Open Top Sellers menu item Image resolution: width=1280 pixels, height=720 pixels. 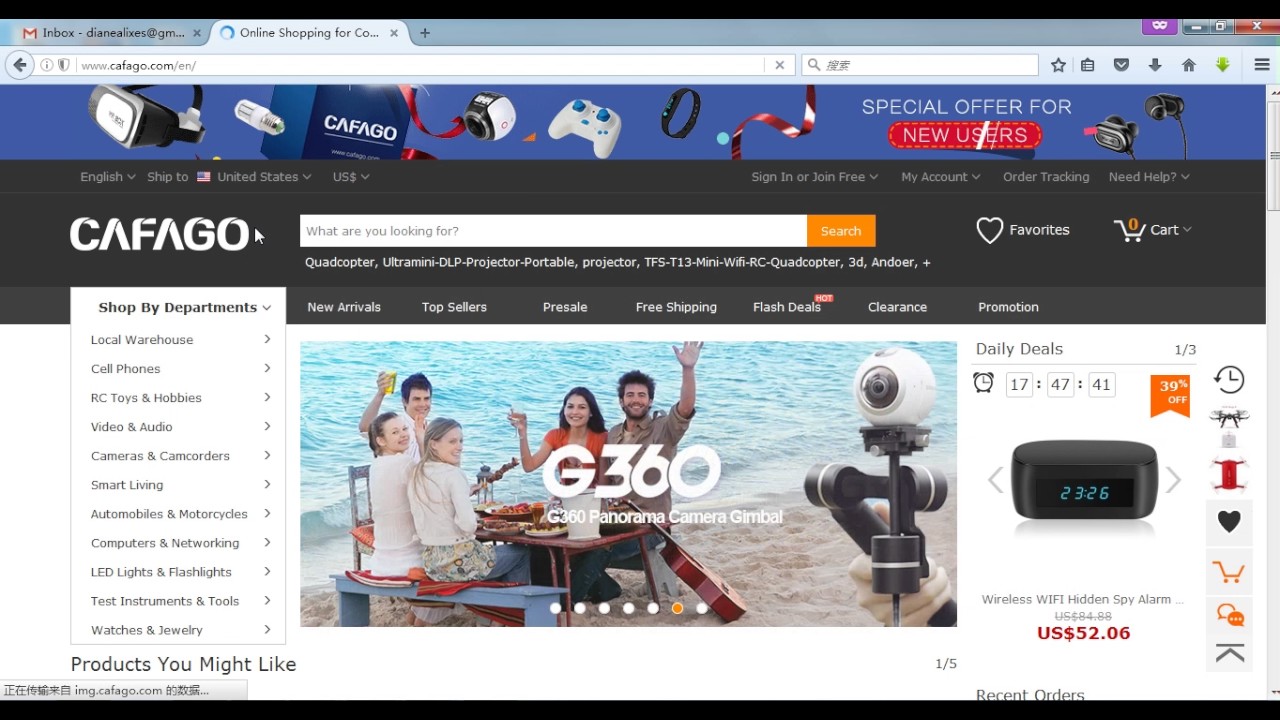(454, 307)
